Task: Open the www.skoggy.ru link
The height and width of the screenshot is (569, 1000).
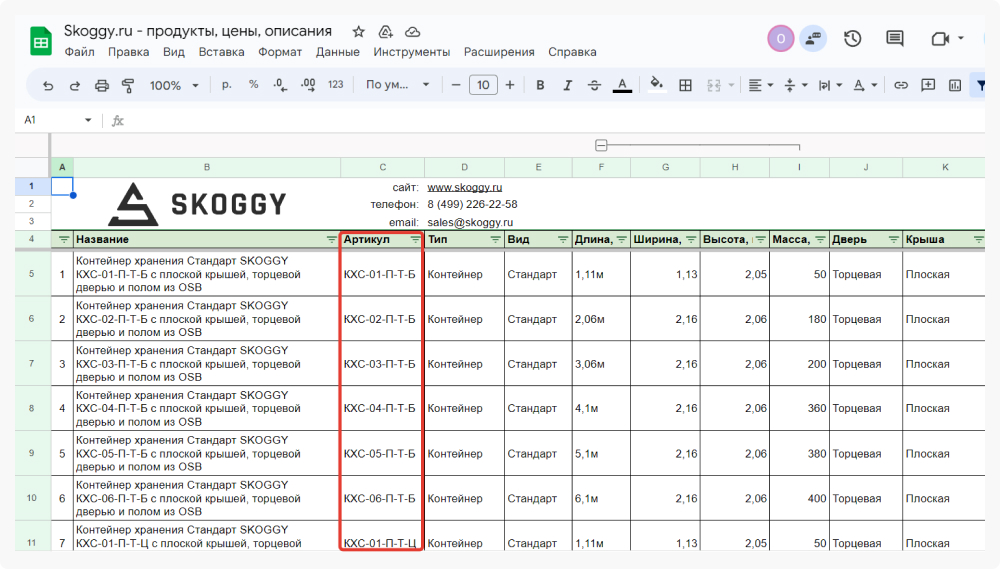Action: (464, 187)
